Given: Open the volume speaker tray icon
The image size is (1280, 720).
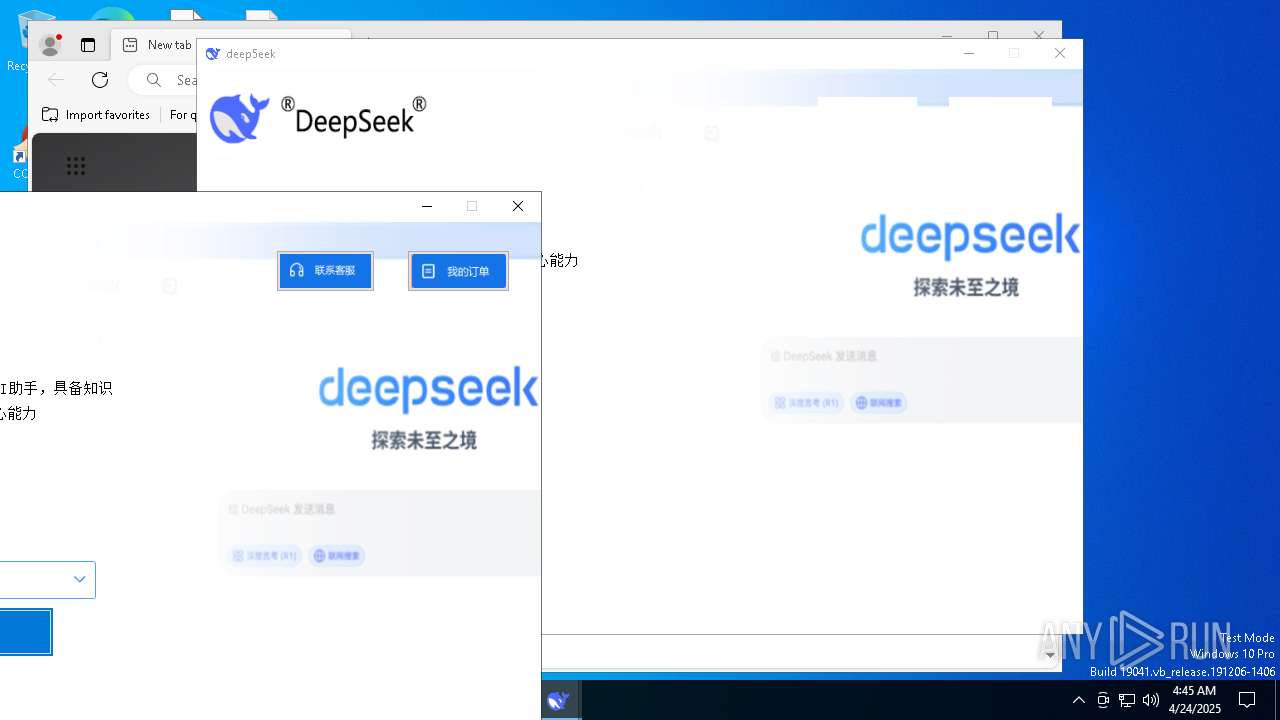Looking at the screenshot, I should [1151, 700].
